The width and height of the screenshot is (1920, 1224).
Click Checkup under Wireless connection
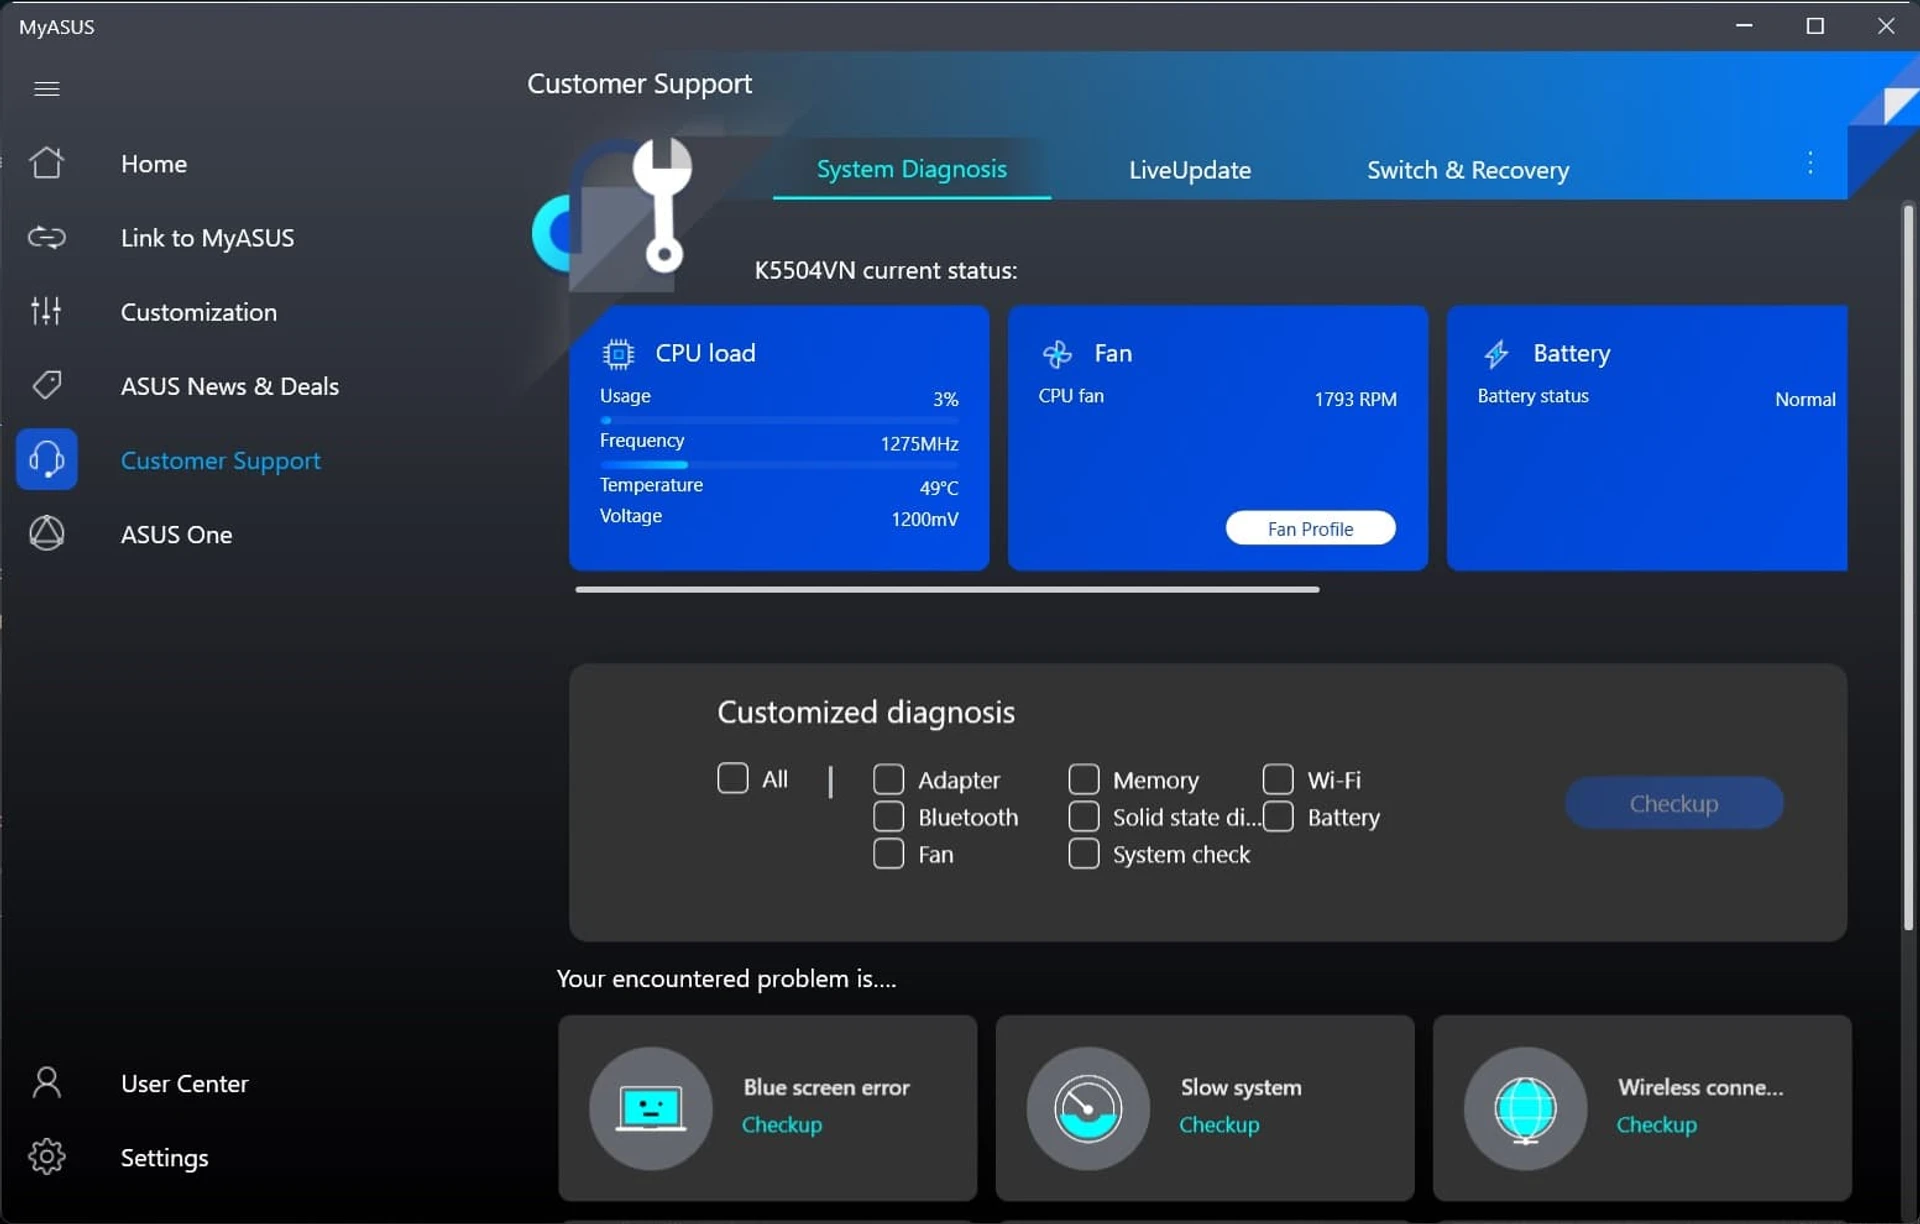1656,1124
